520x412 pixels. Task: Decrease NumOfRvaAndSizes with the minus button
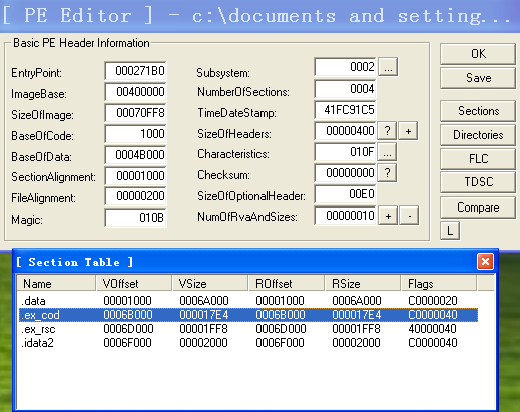pyautogui.click(x=409, y=216)
